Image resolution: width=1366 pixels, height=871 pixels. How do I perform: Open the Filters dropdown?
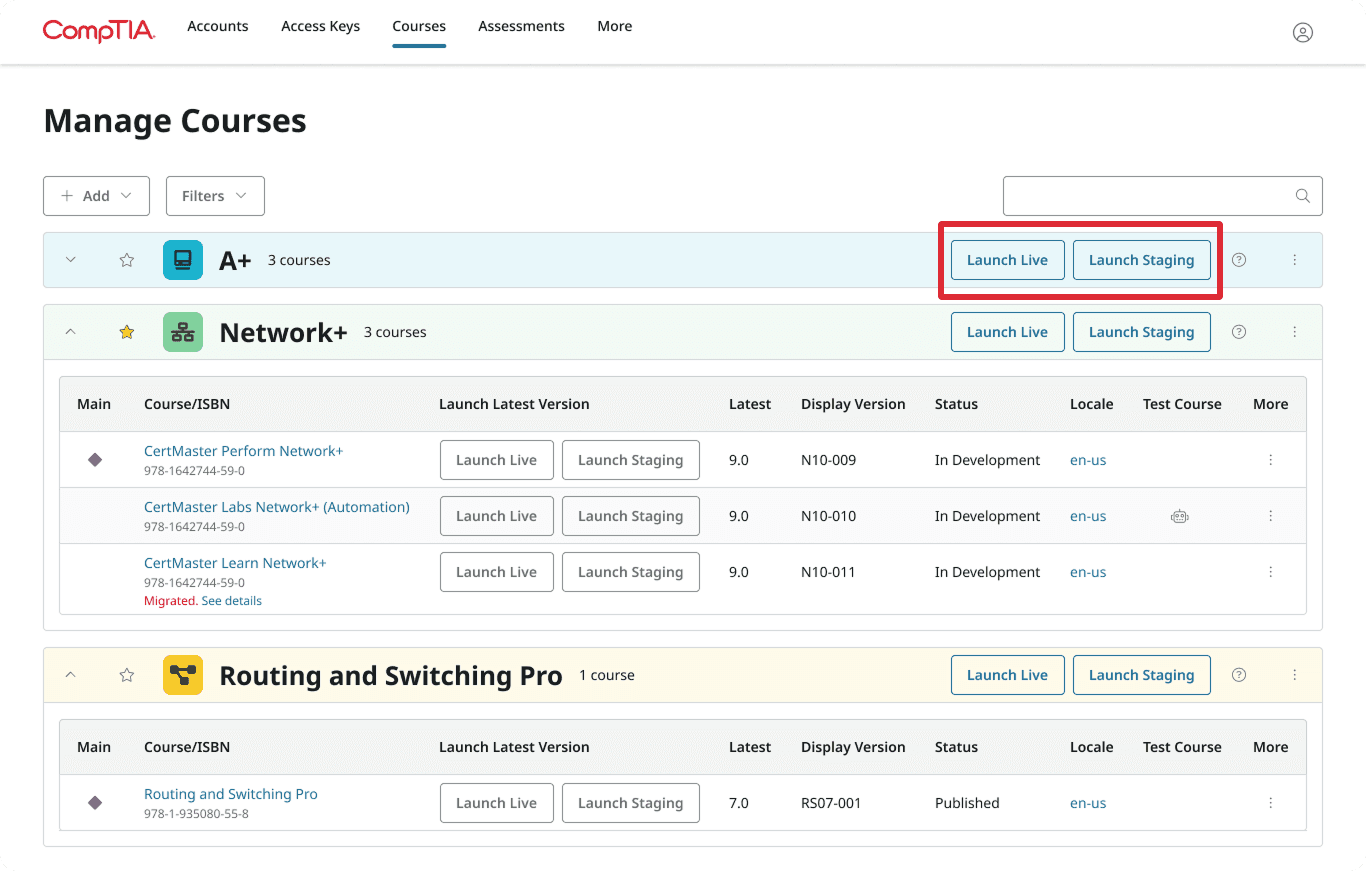point(215,196)
